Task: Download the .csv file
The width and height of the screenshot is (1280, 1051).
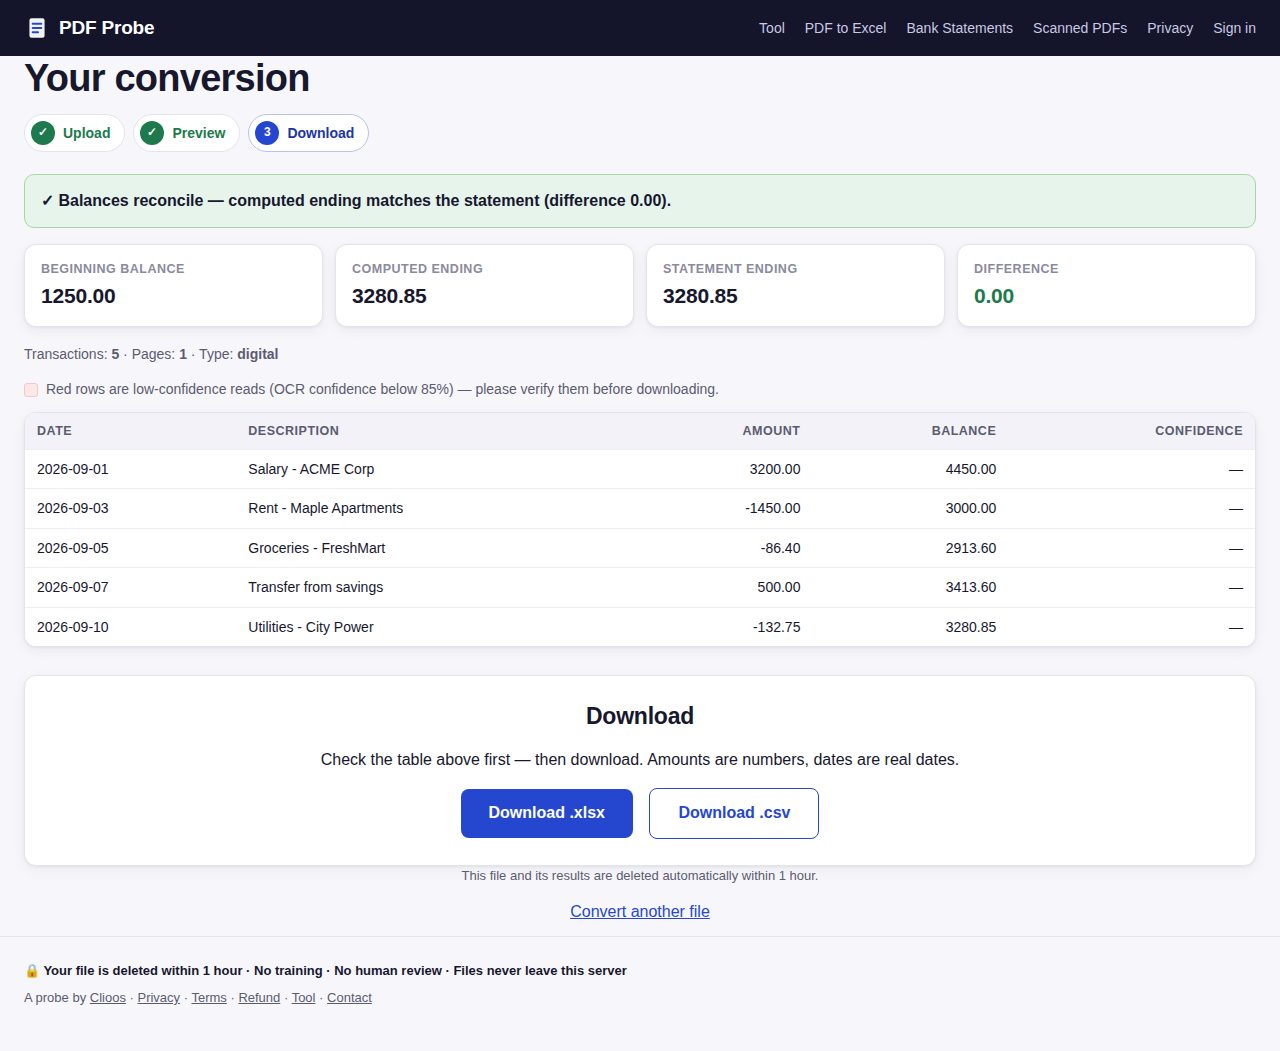Action: pos(734,813)
